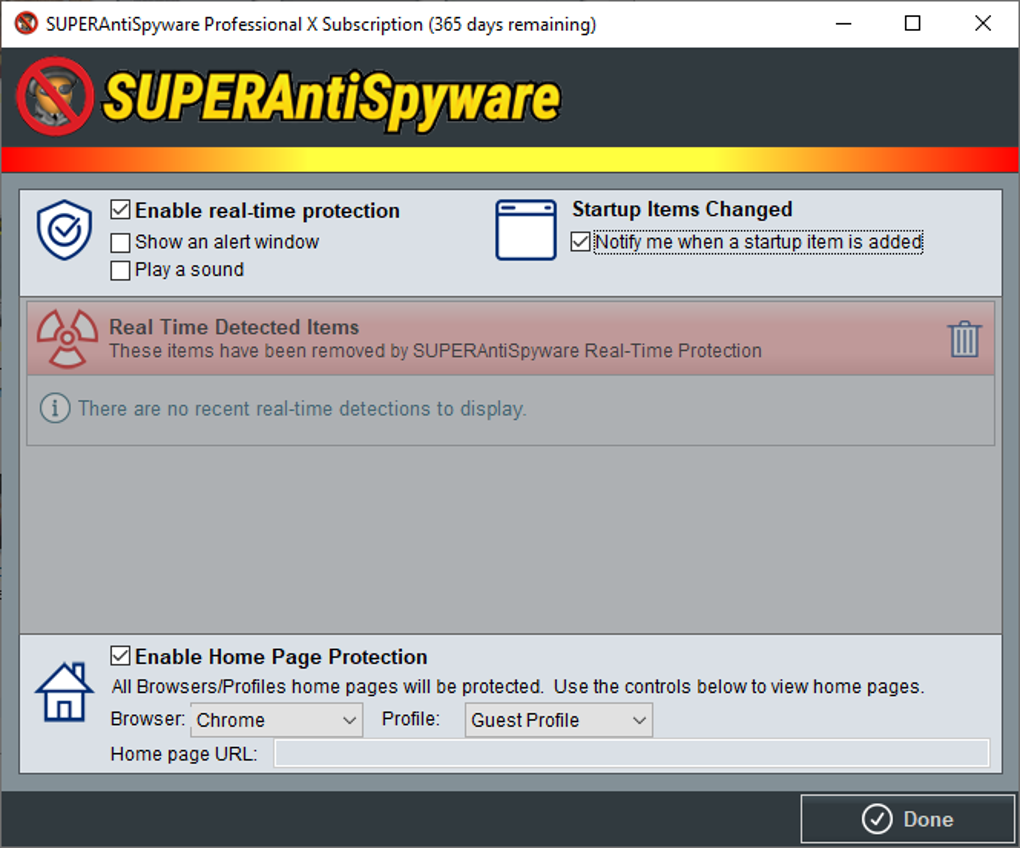
Task: Check Play a sound option
Action: tap(120, 270)
